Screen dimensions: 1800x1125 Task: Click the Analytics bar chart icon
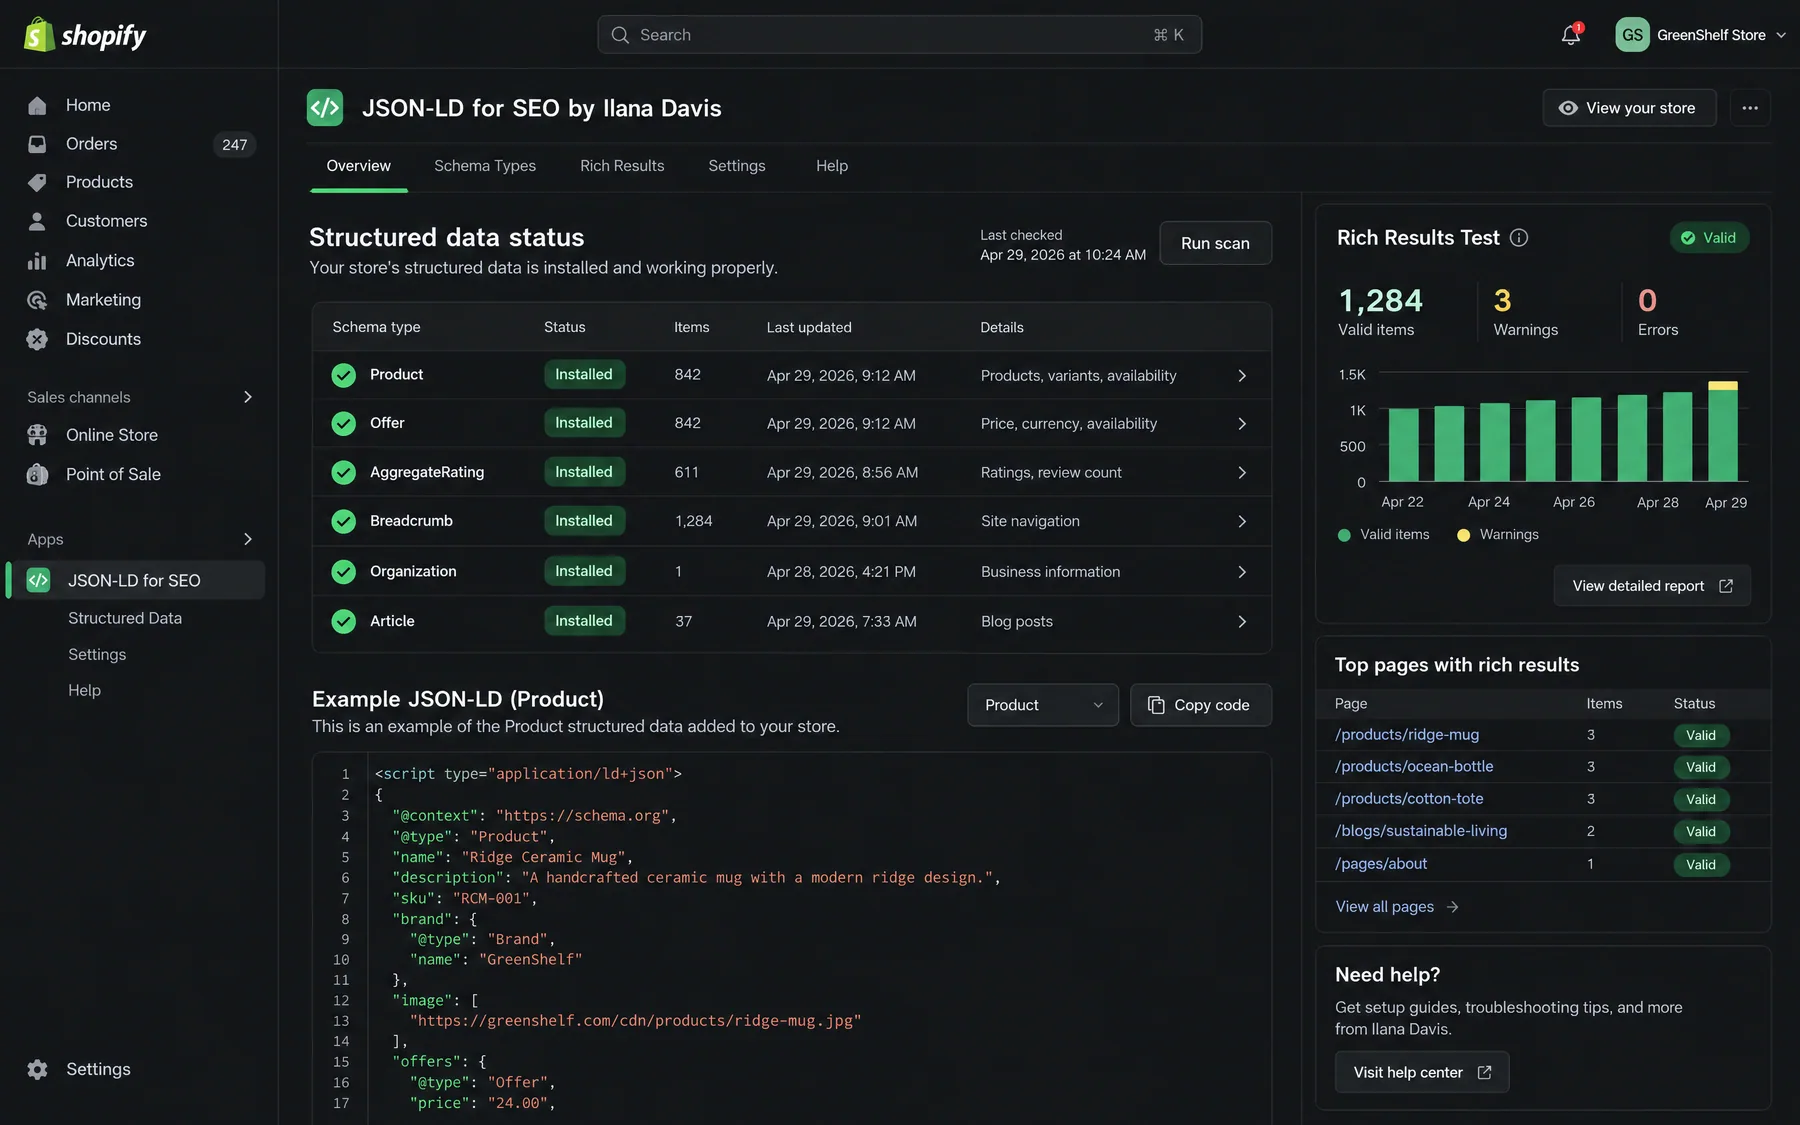(37, 260)
